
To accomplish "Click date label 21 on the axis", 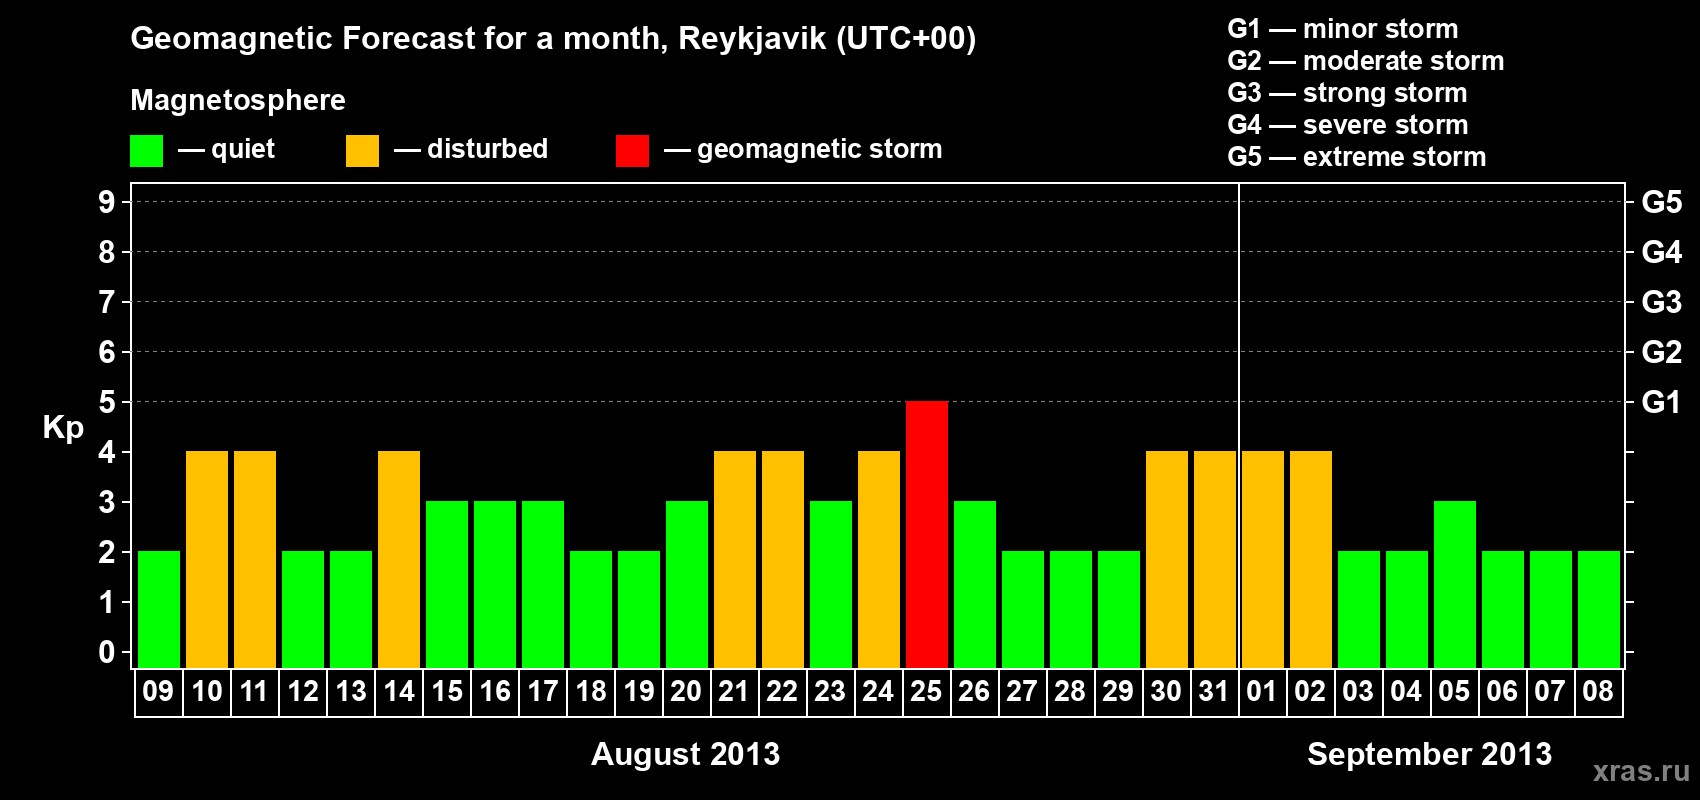I will point(734,692).
